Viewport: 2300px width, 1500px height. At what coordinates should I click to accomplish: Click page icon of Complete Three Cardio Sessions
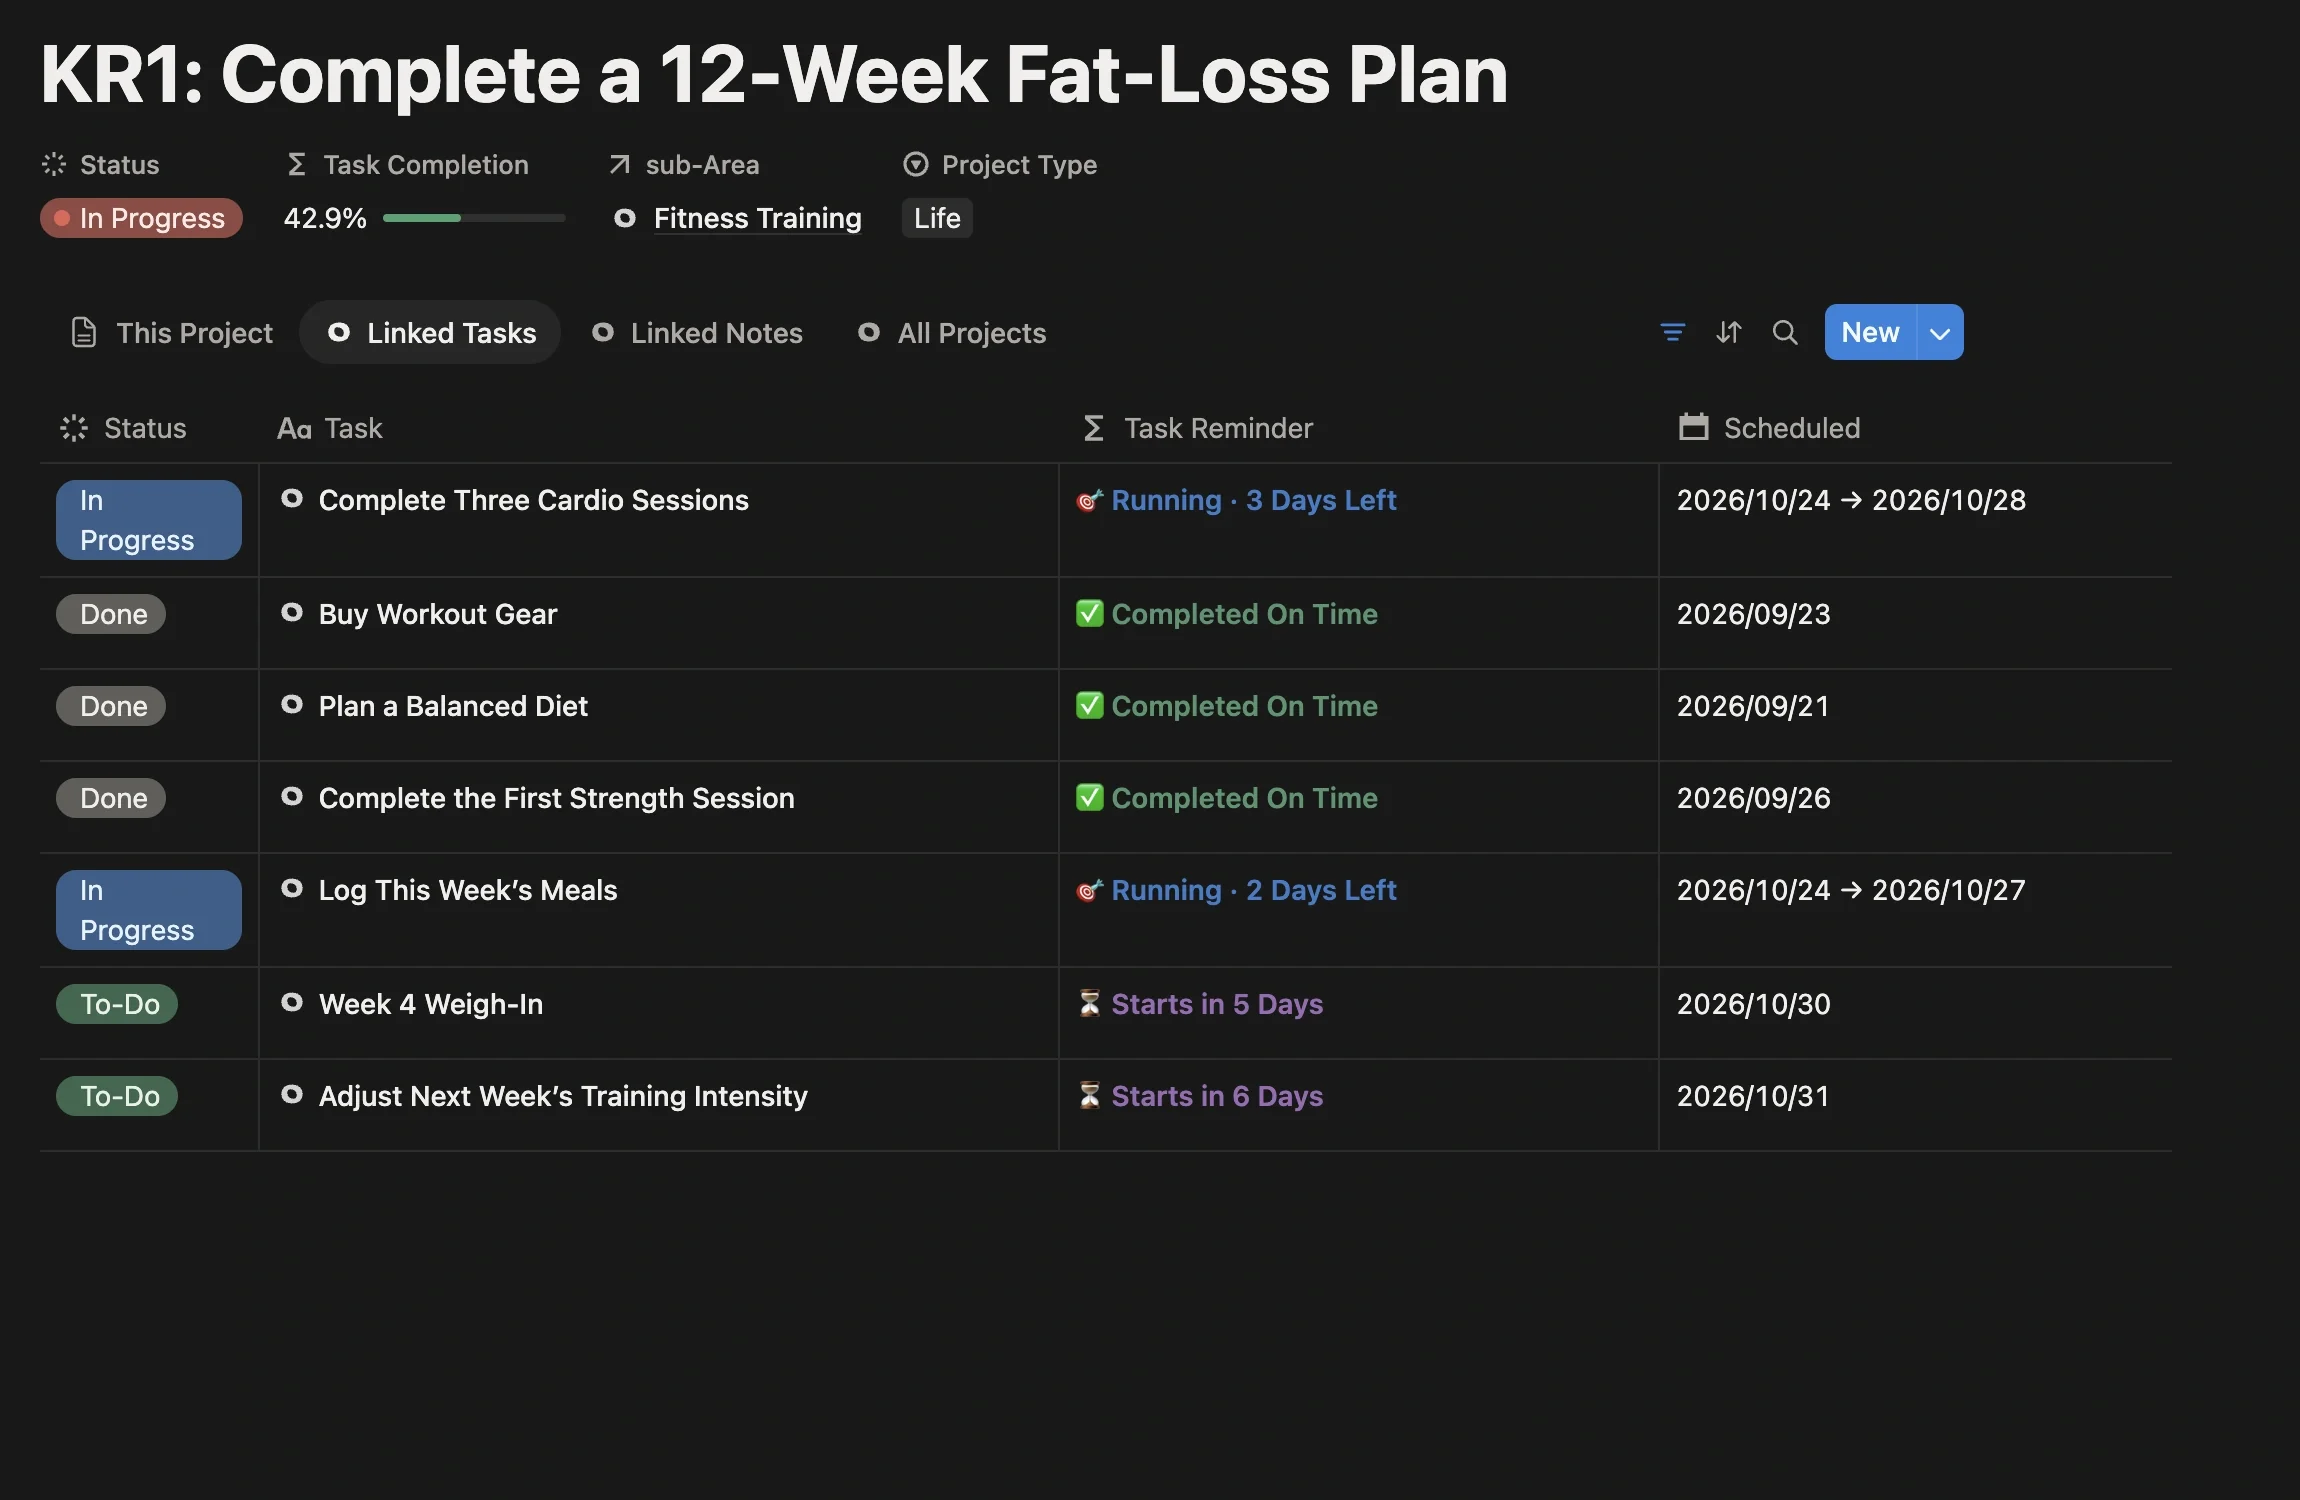coord(292,498)
